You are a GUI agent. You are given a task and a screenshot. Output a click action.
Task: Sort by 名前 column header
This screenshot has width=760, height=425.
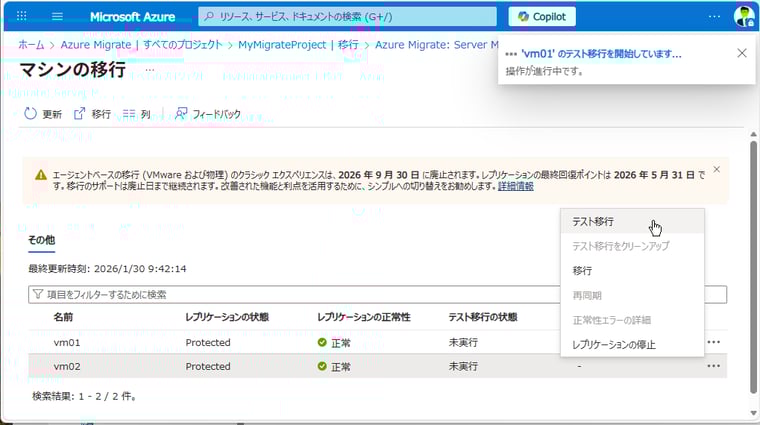[63, 317]
